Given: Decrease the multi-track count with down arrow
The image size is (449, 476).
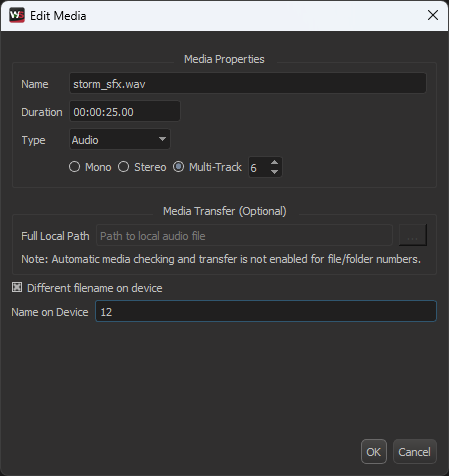Looking at the screenshot, I should click(x=274, y=172).
